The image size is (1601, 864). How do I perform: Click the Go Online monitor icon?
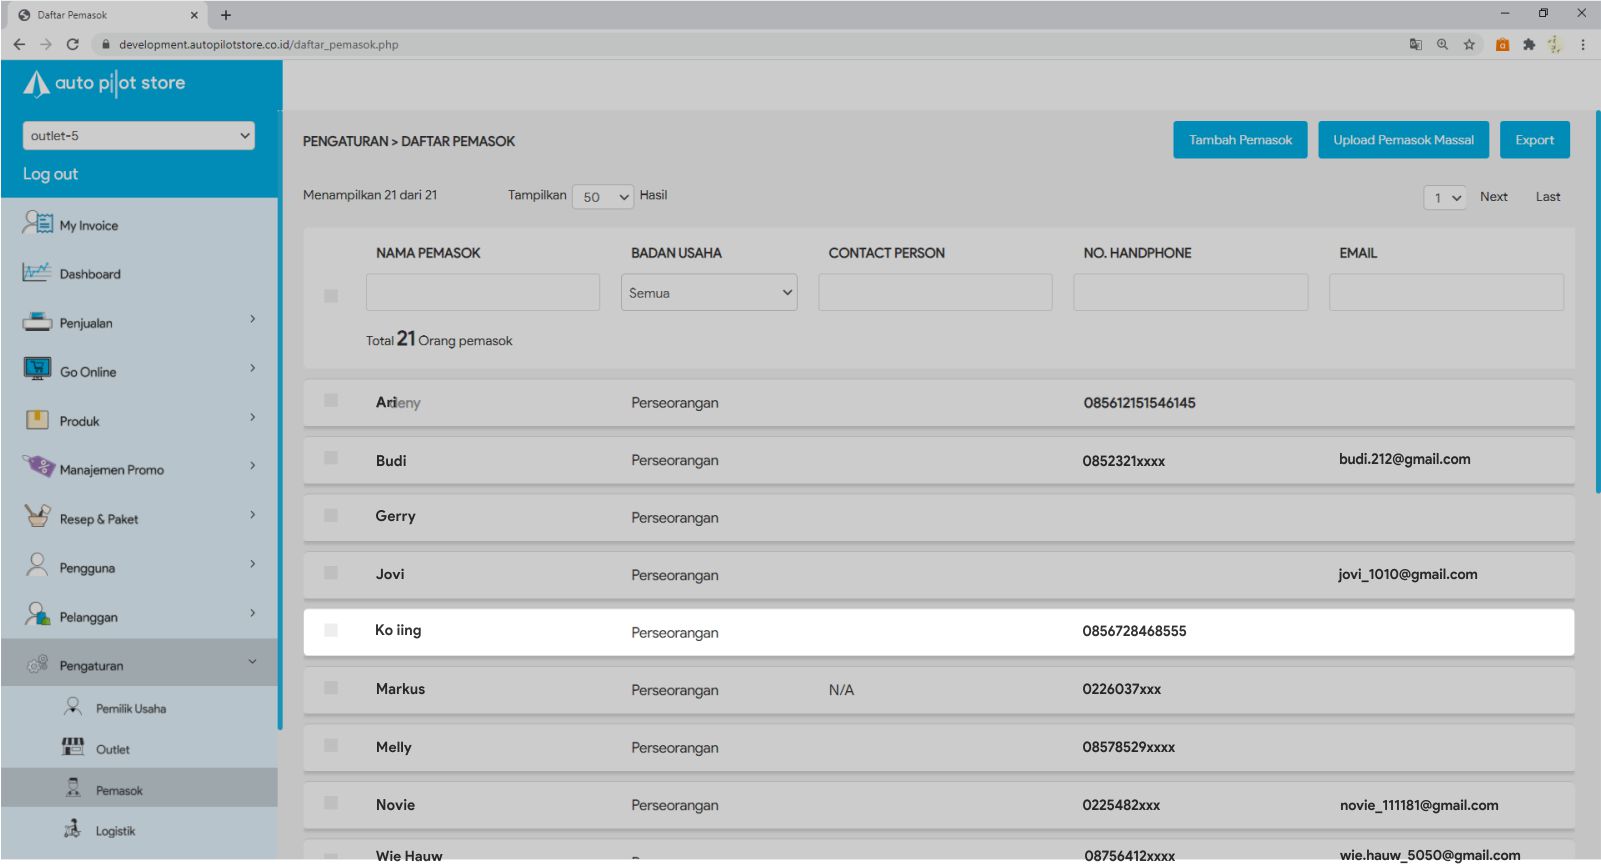pos(37,370)
